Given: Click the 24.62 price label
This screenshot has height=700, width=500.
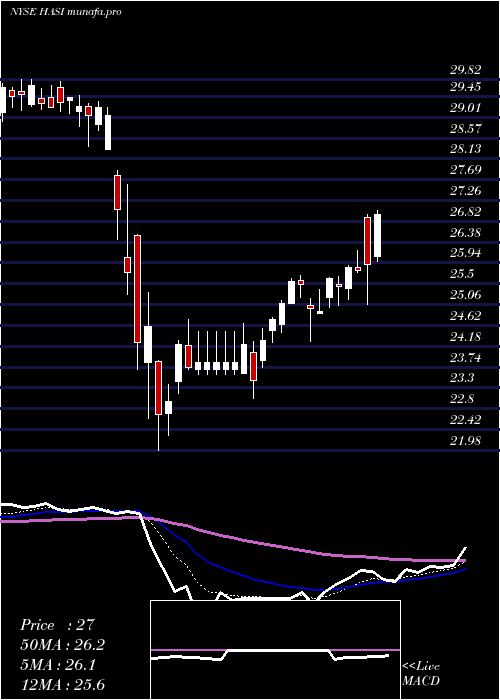Looking at the screenshot, I should click(x=466, y=316).
